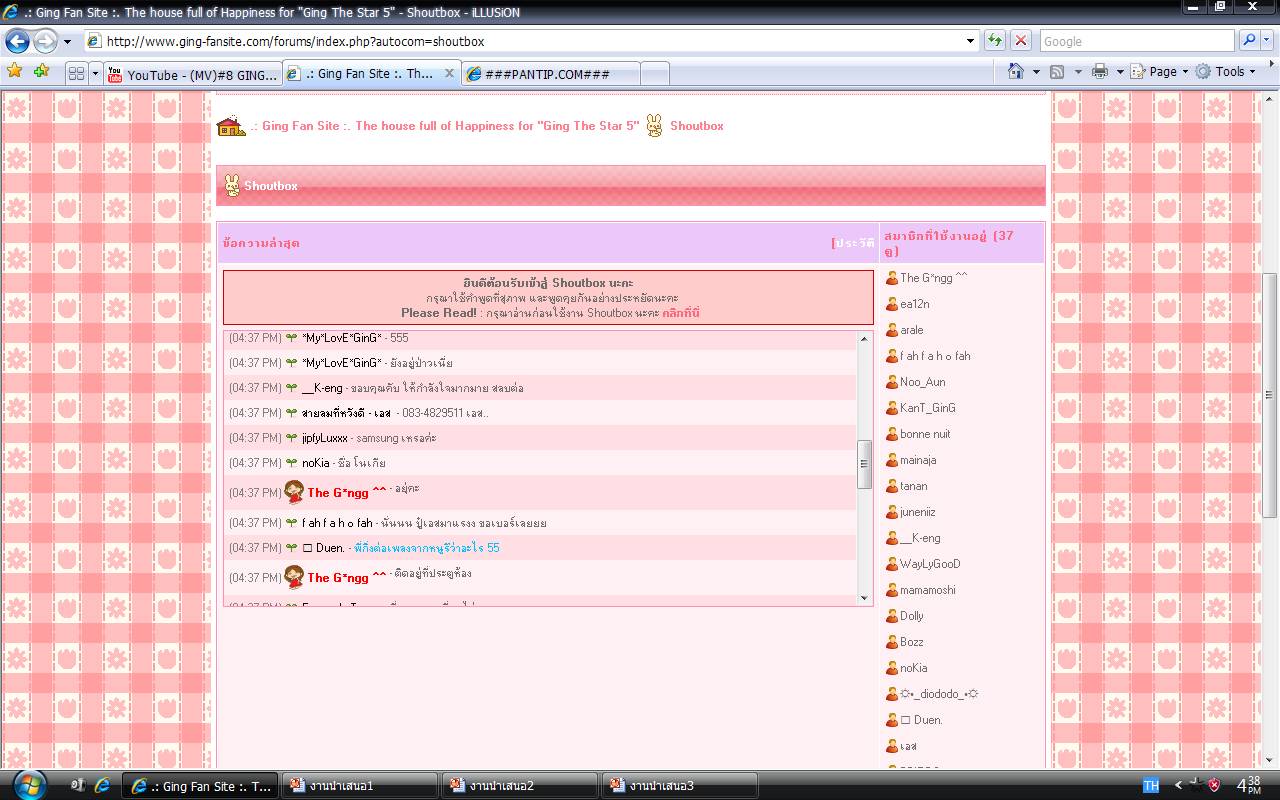The width and height of the screenshot is (1280, 800).
Task: Expand the address bar history dropdown
Action: pos(970,41)
